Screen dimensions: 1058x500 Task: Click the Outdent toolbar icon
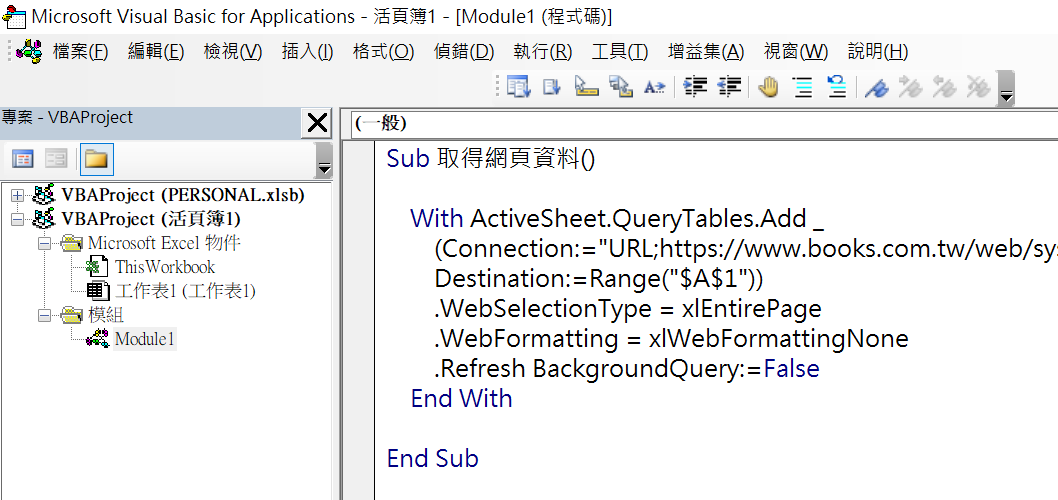pyautogui.click(x=729, y=86)
